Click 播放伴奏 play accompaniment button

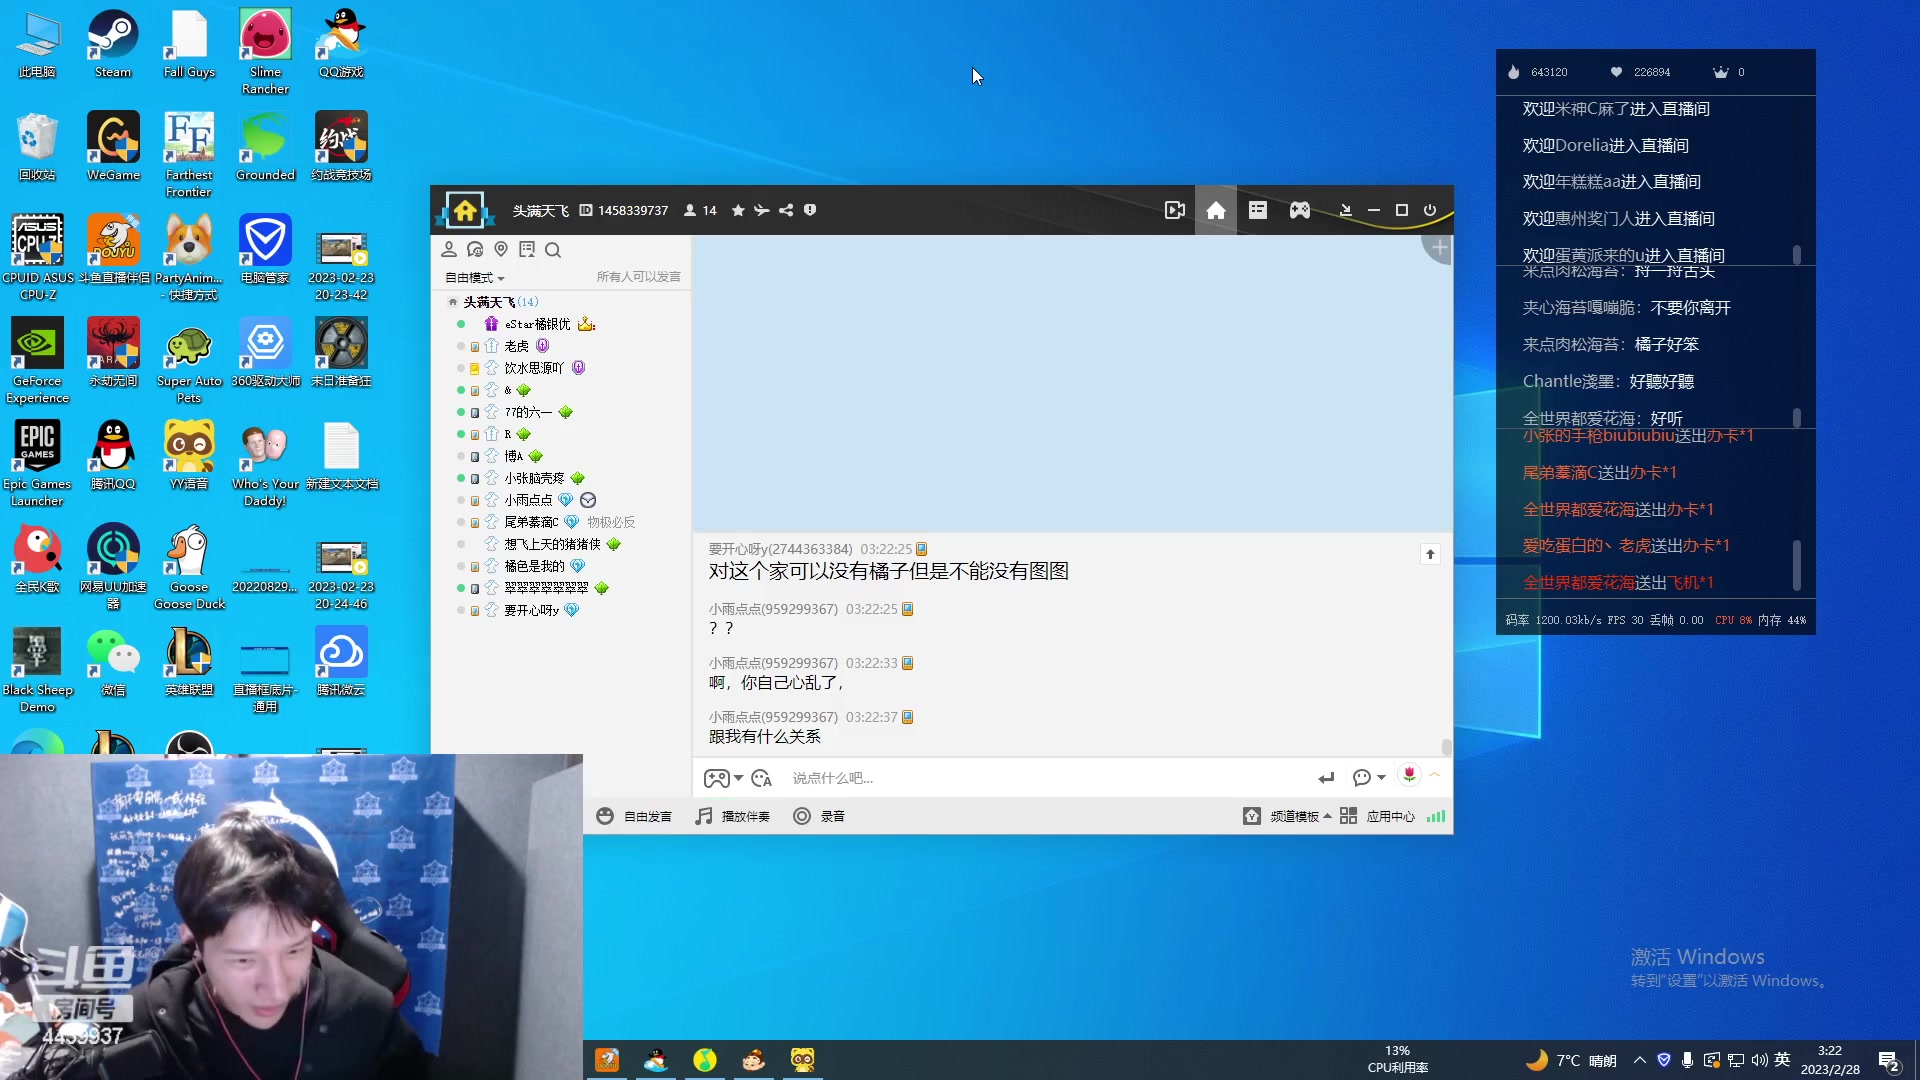point(733,816)
